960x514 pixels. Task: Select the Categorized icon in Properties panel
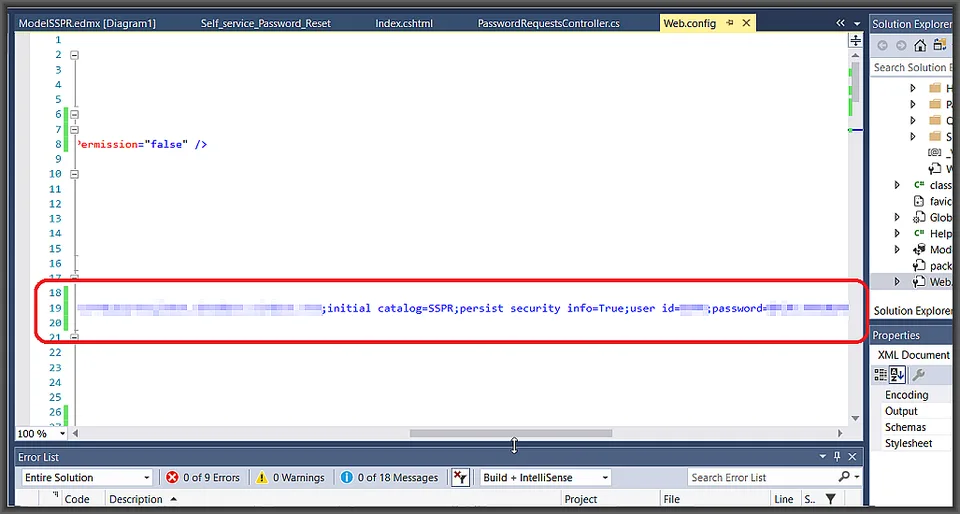(880, 375)
